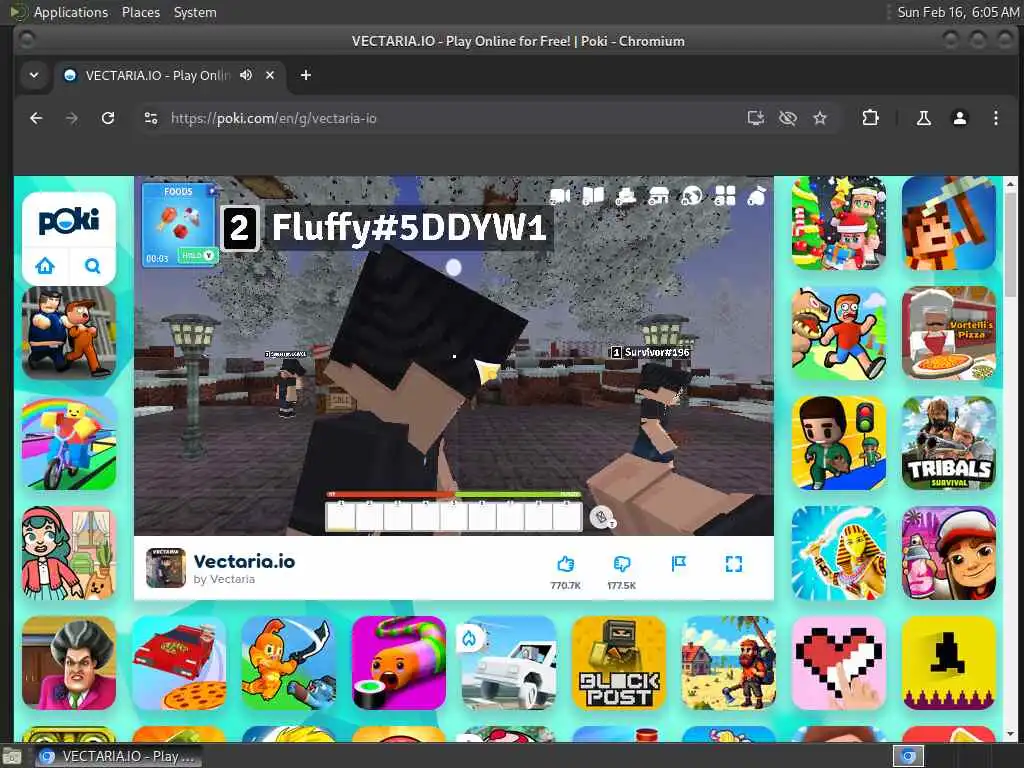The image size is (1024, 768).
Task: Click the show desktop icon in bottom panel
Action: coord(11,757)
